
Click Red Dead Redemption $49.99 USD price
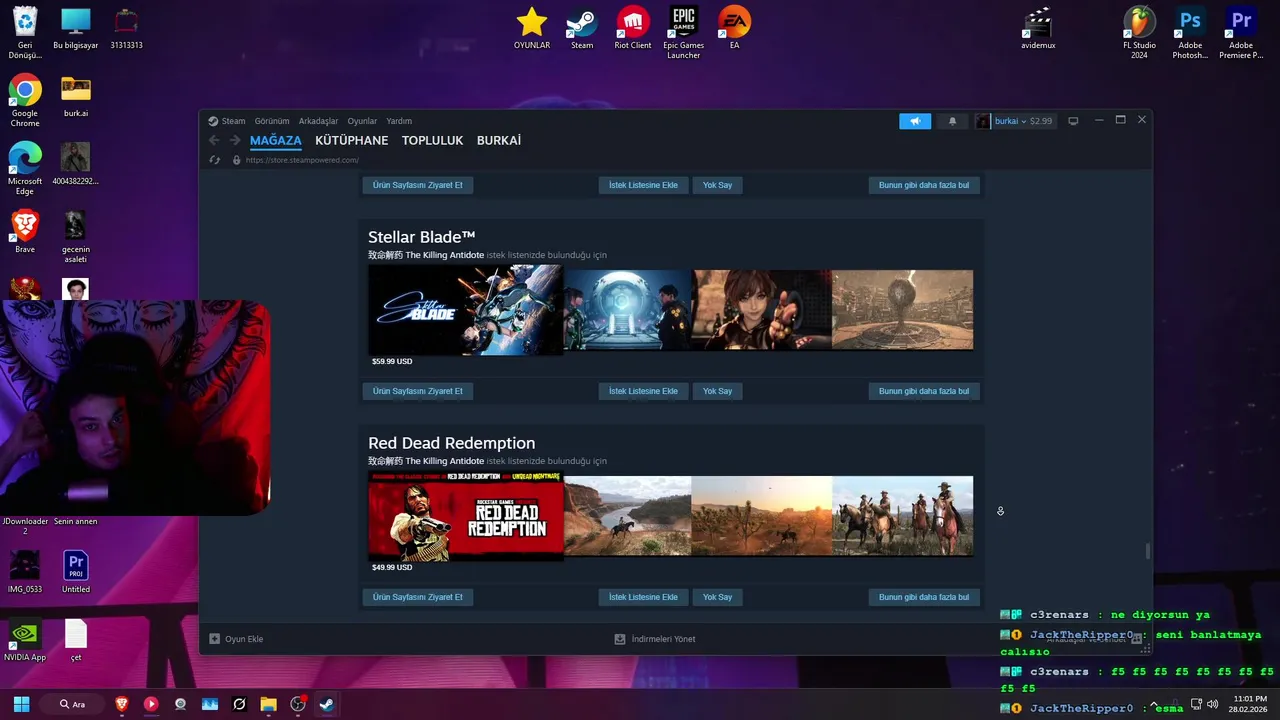[x=392, y=567]
